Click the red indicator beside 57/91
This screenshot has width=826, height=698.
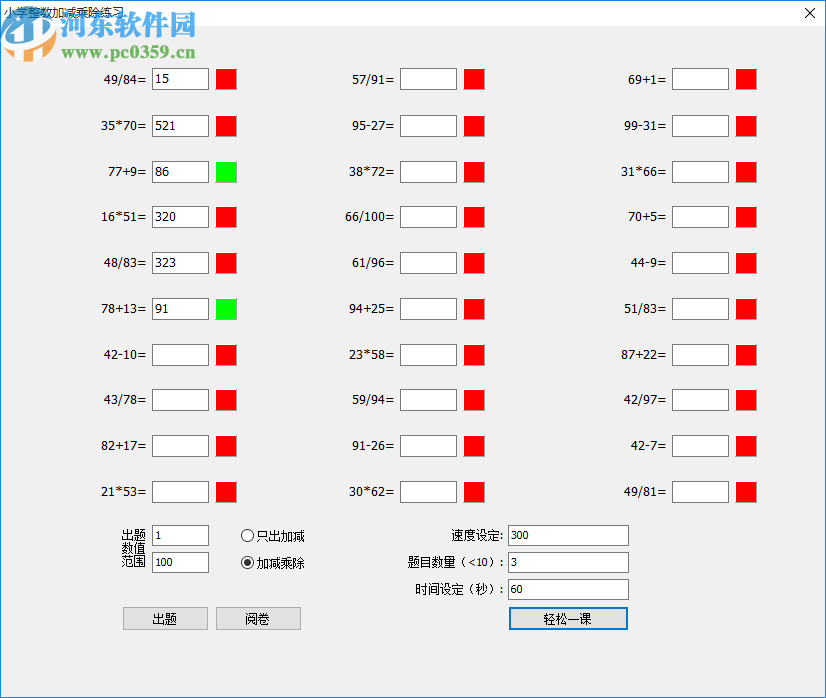[x=474, y=78]
